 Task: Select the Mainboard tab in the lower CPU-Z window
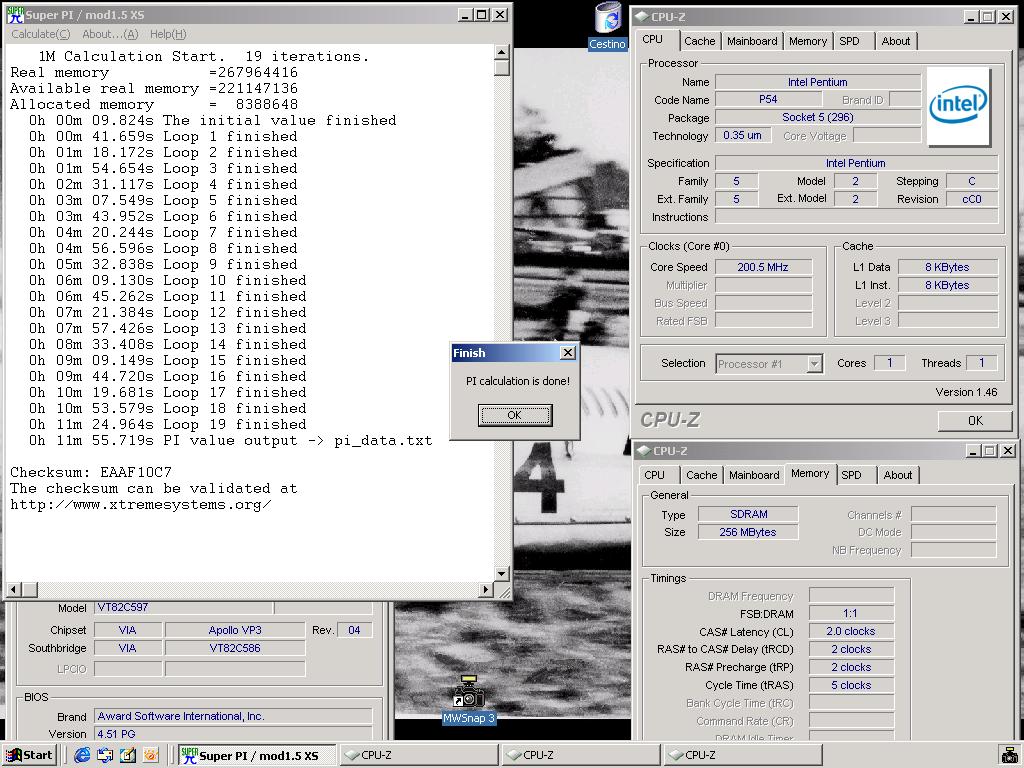tap(754, 475)
